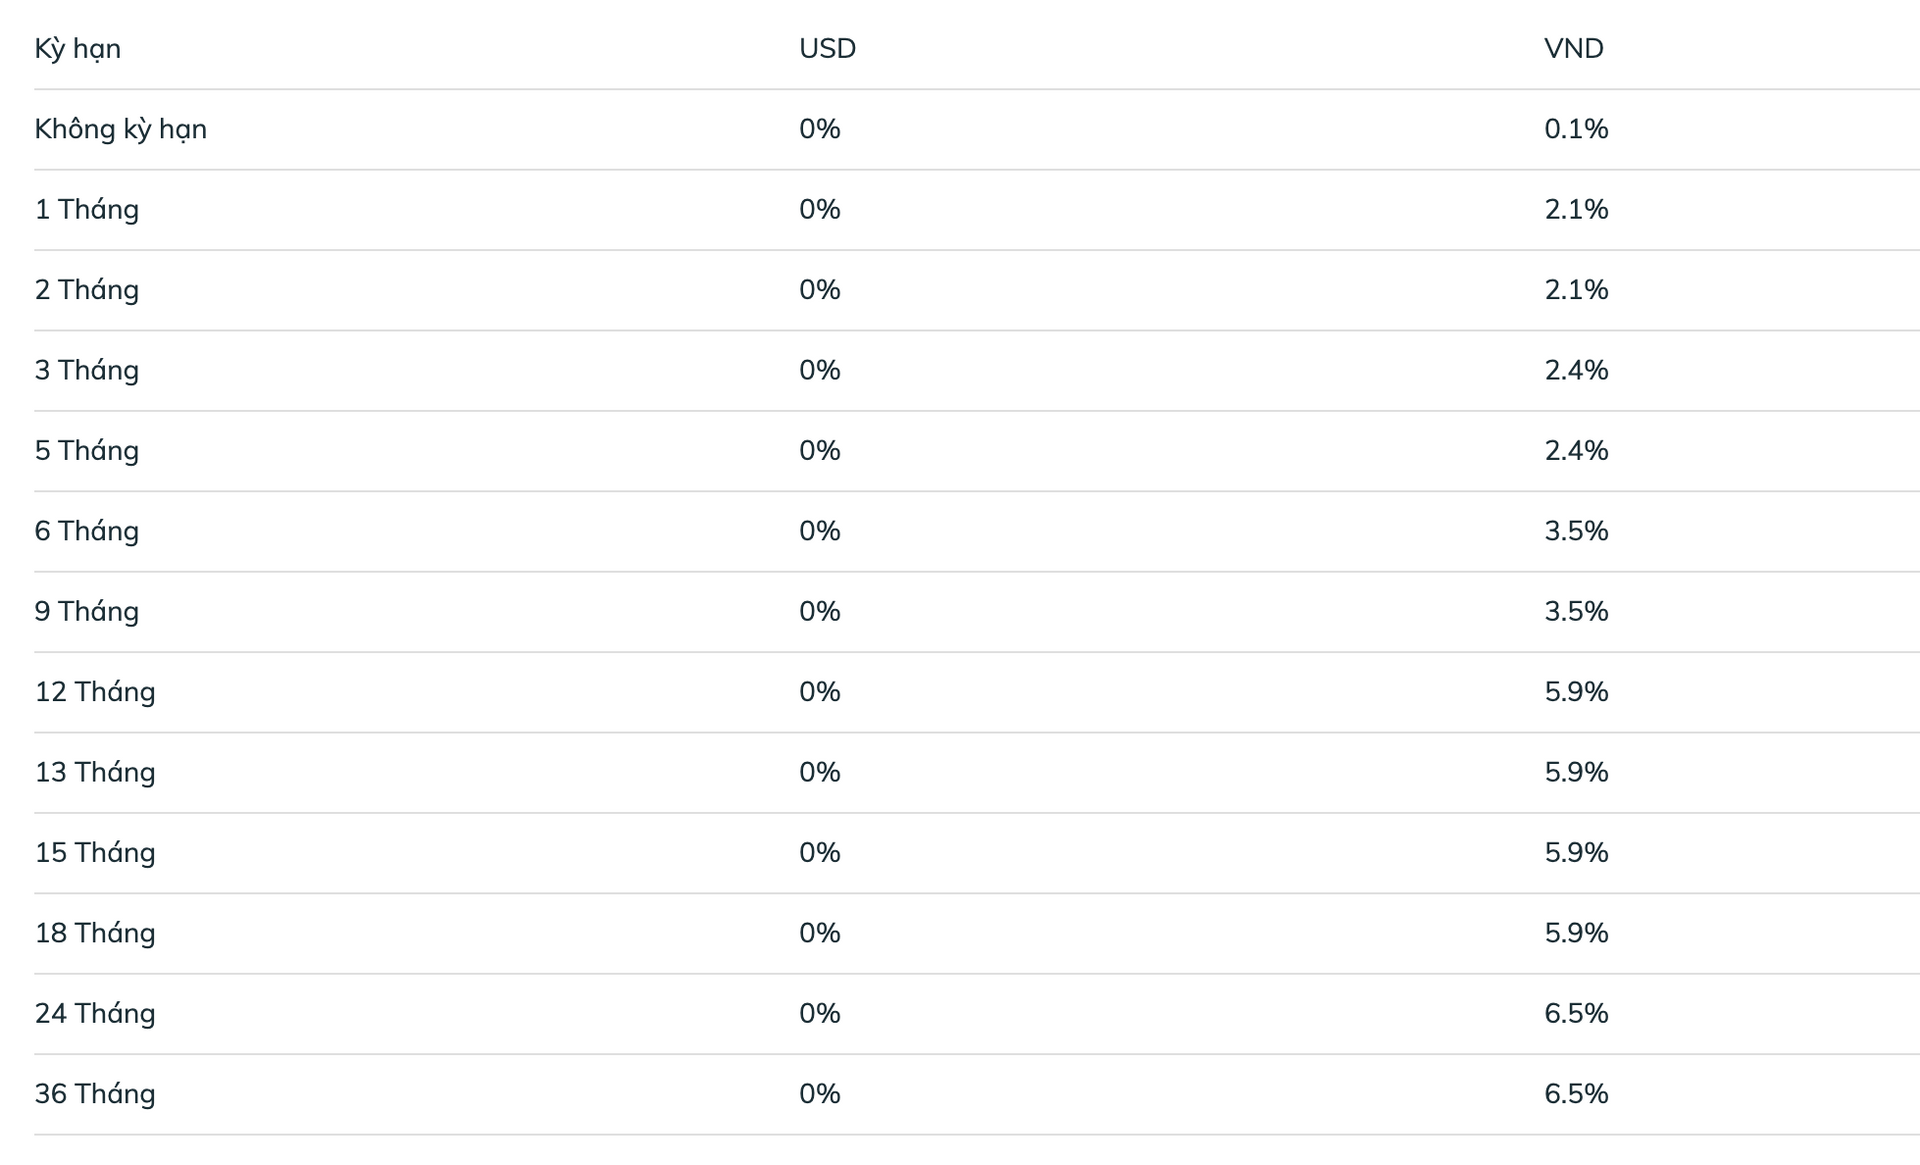Select the 3 Tháng term label
Screen dimensions: 1920x1165
[x=87, y=370]
